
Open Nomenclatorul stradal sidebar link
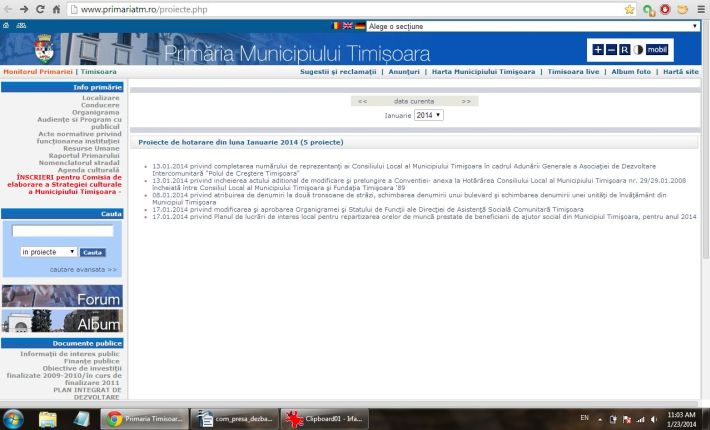[79, 163]
